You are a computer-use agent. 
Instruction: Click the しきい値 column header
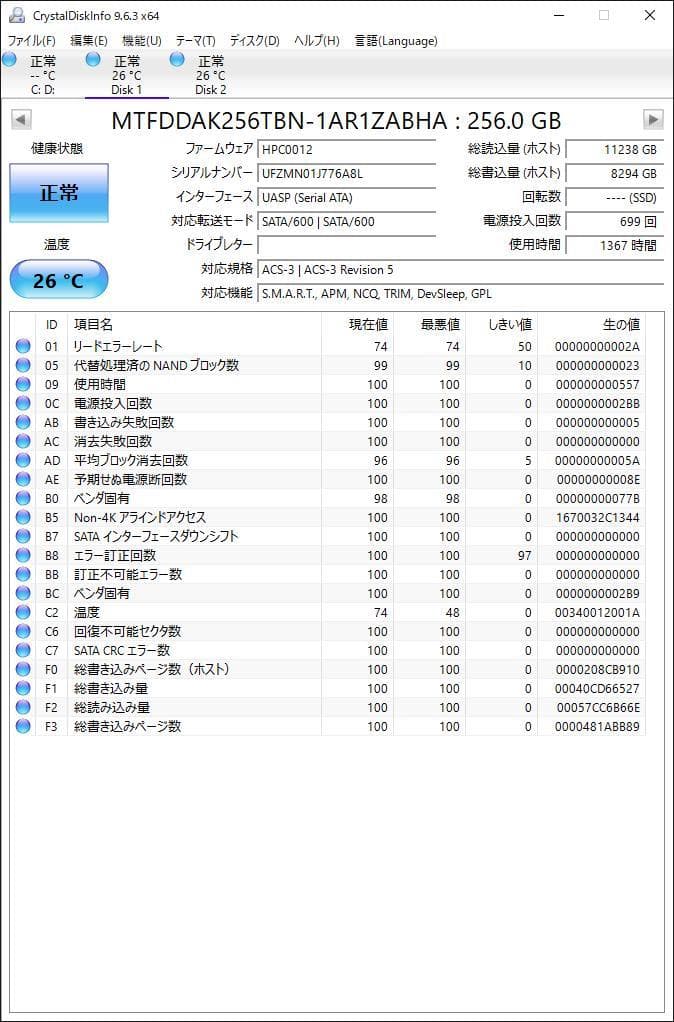point(502,325)
